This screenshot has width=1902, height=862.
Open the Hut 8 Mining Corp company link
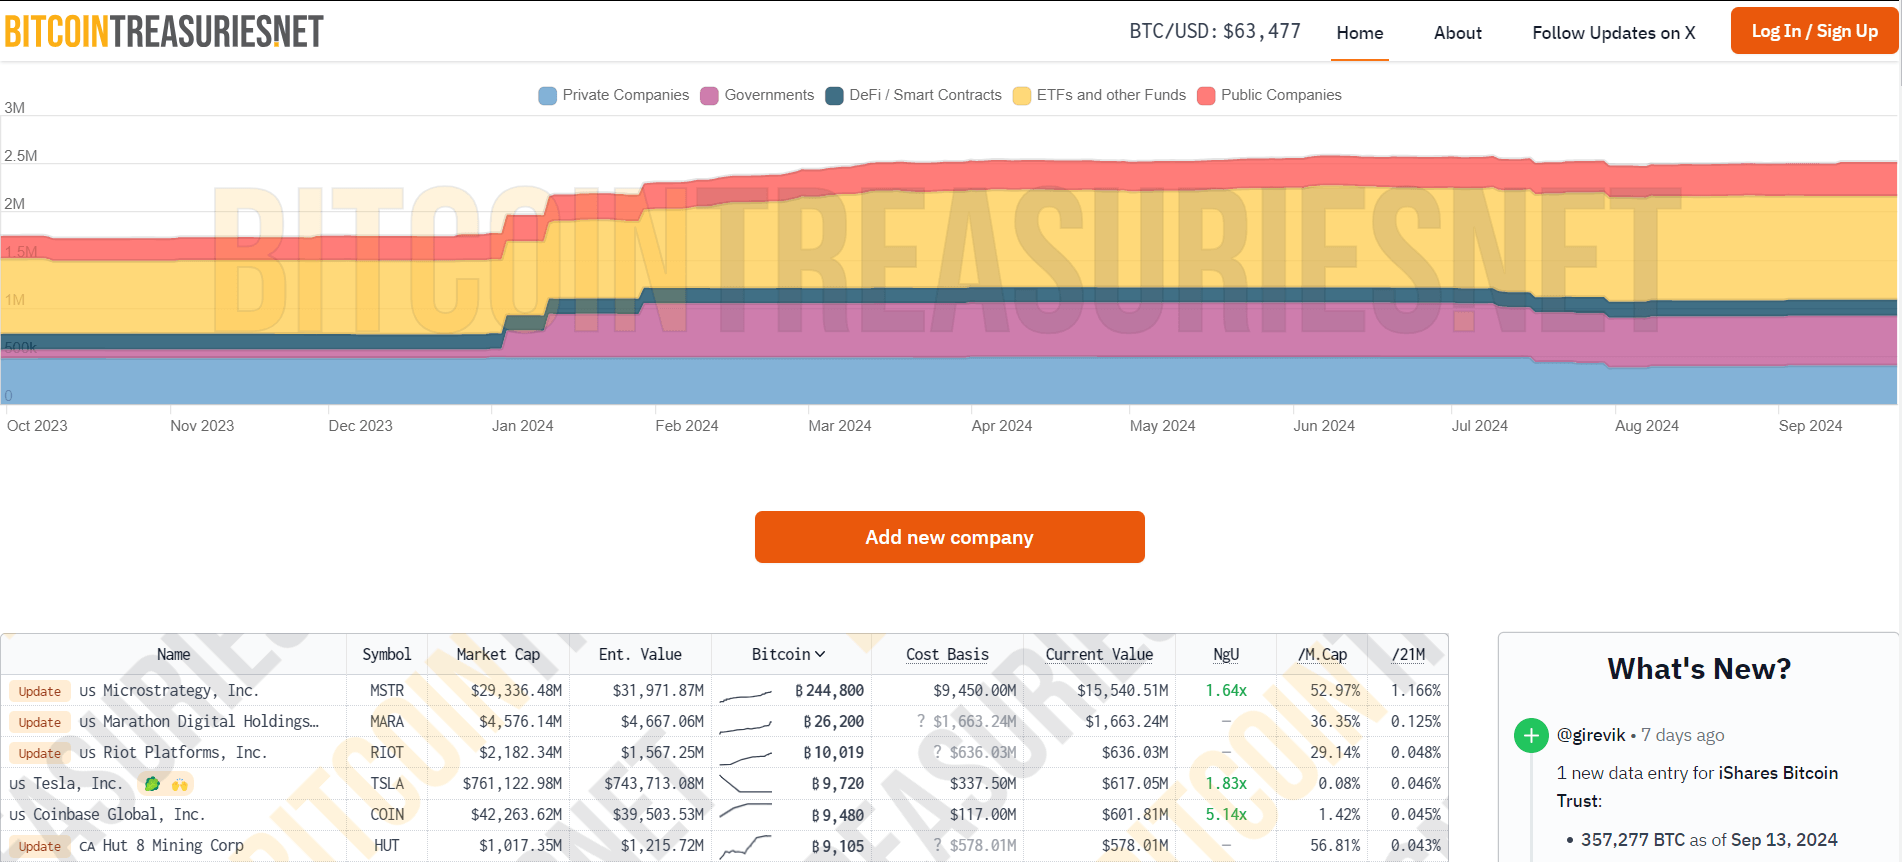[173, 845]
